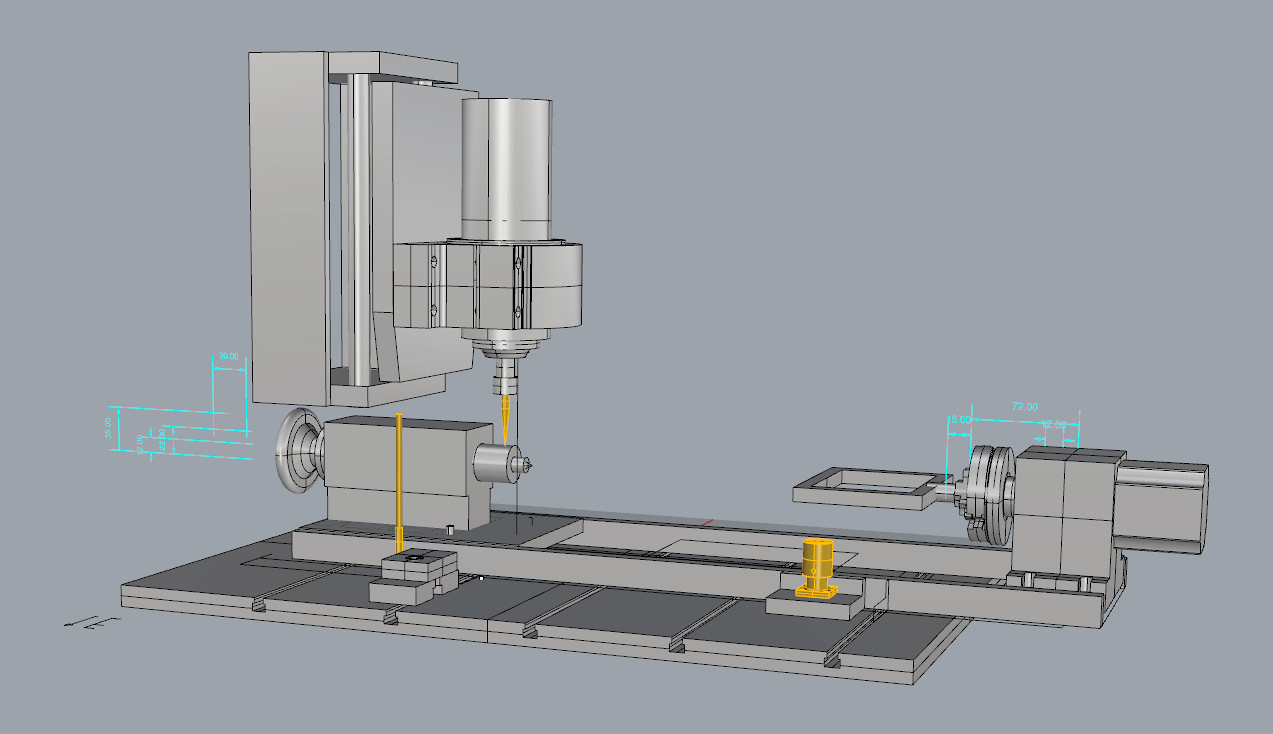Select the tall vertical column slab on the left
1273x734 pixels.
287,228
